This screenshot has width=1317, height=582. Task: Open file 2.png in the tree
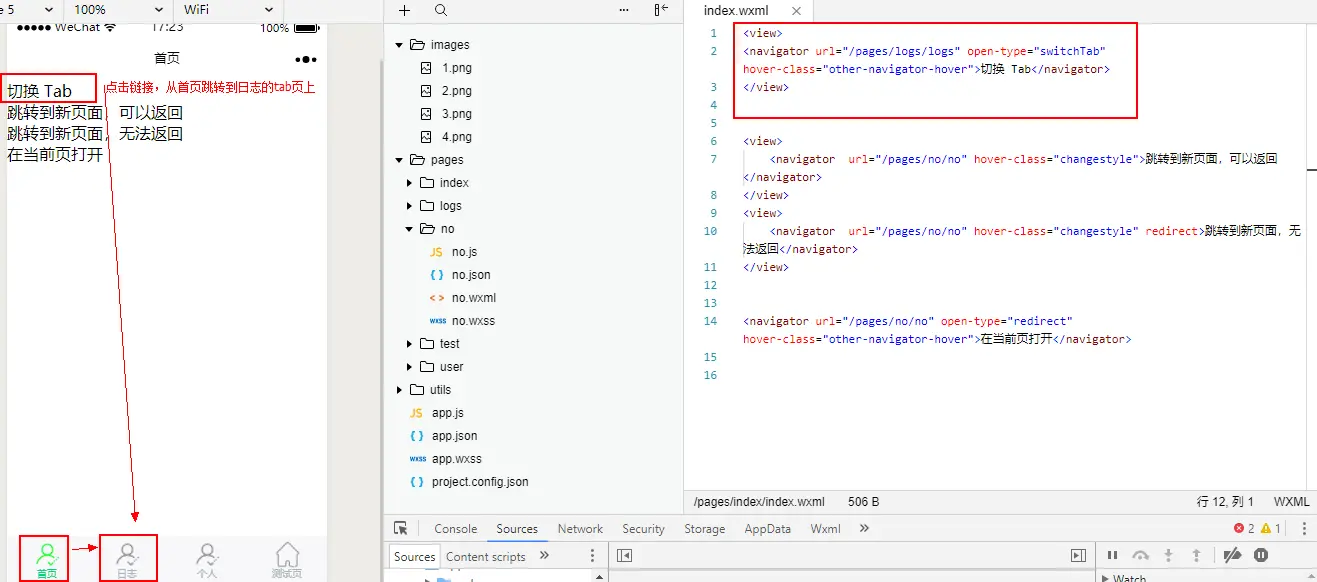[456, 91]
